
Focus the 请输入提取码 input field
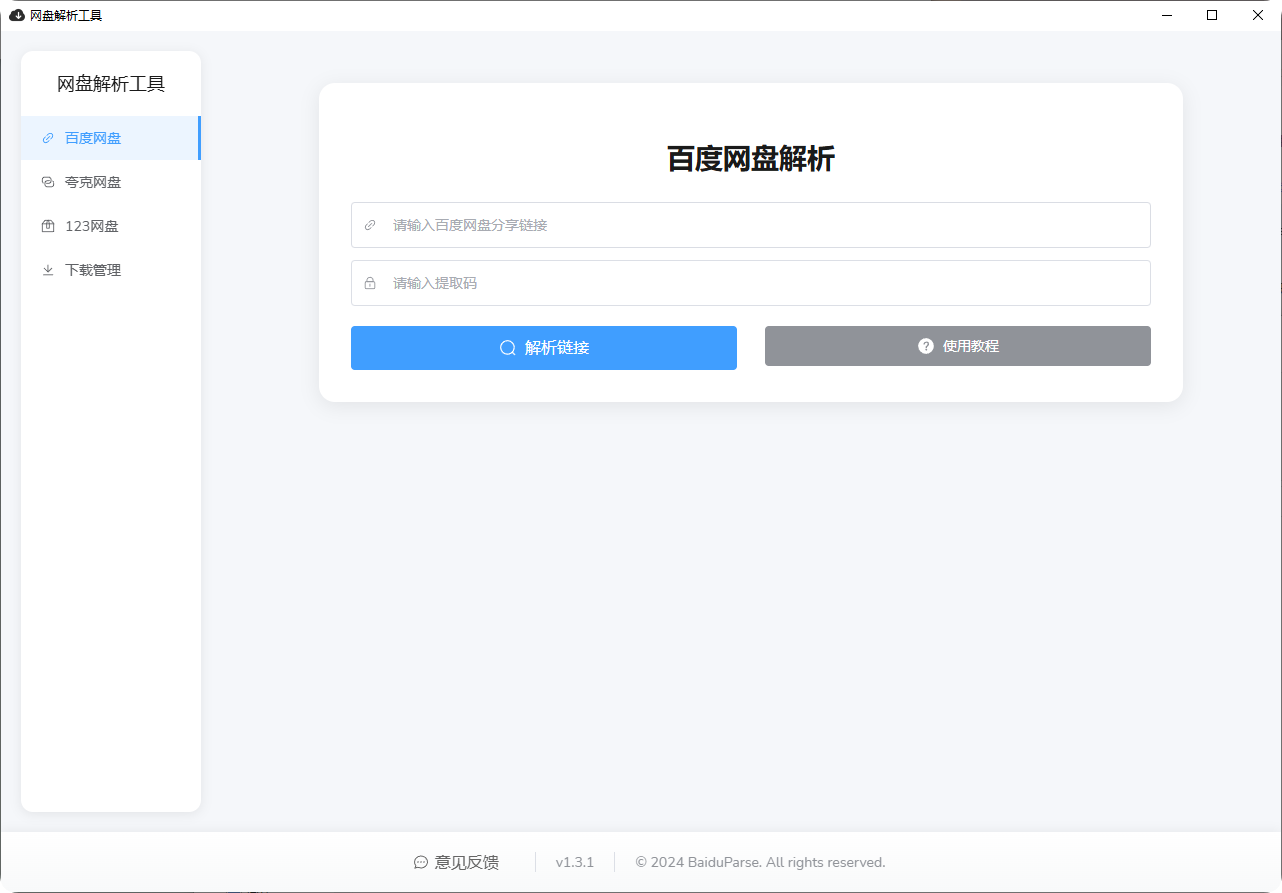coord(750,283)
